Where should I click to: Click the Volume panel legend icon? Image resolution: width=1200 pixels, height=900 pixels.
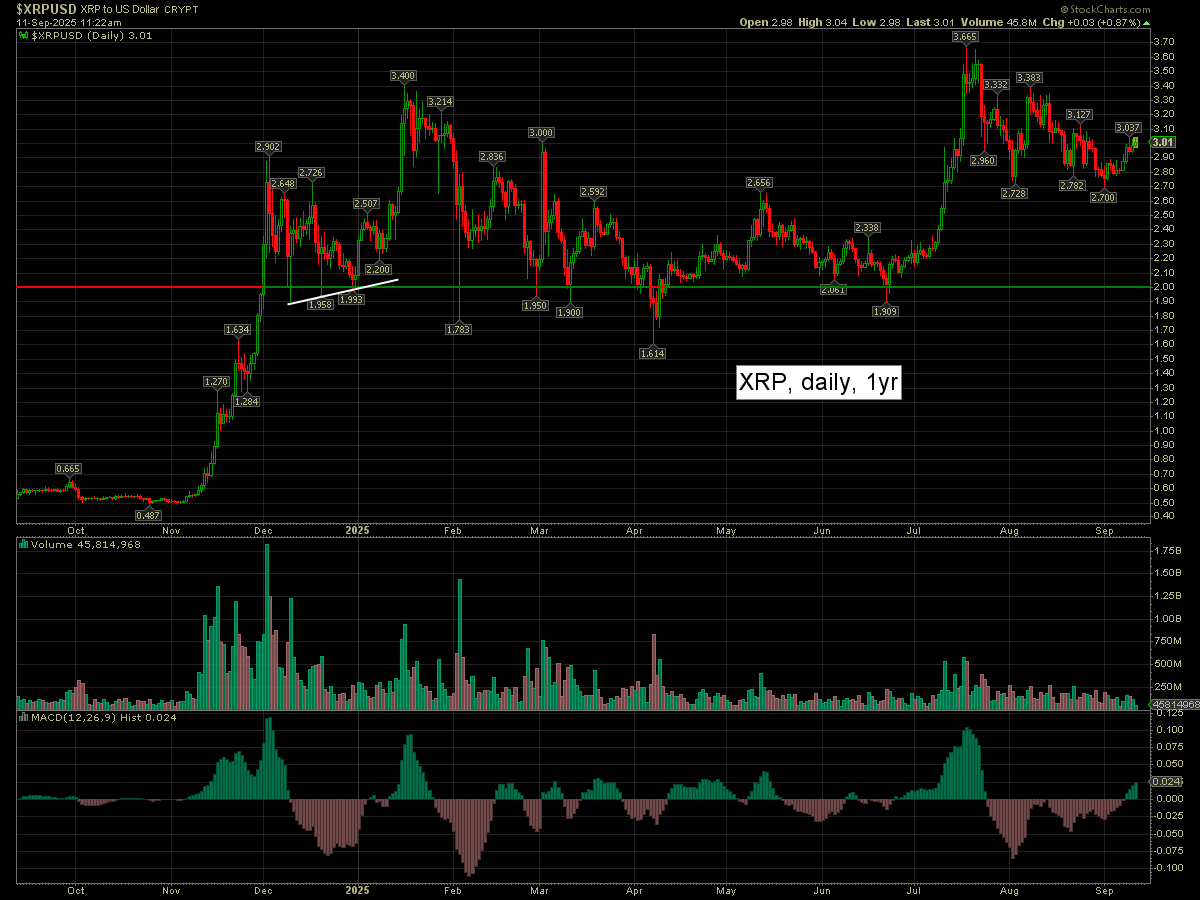25,545
